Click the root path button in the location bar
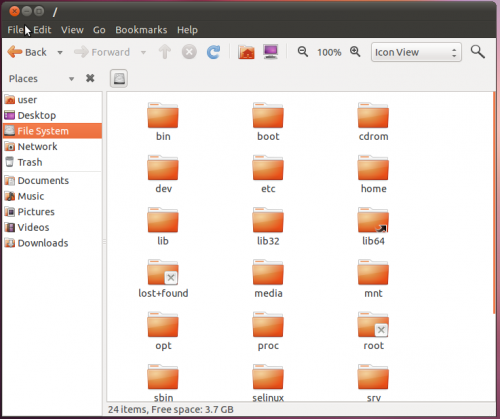 click(x=119, y=79)
